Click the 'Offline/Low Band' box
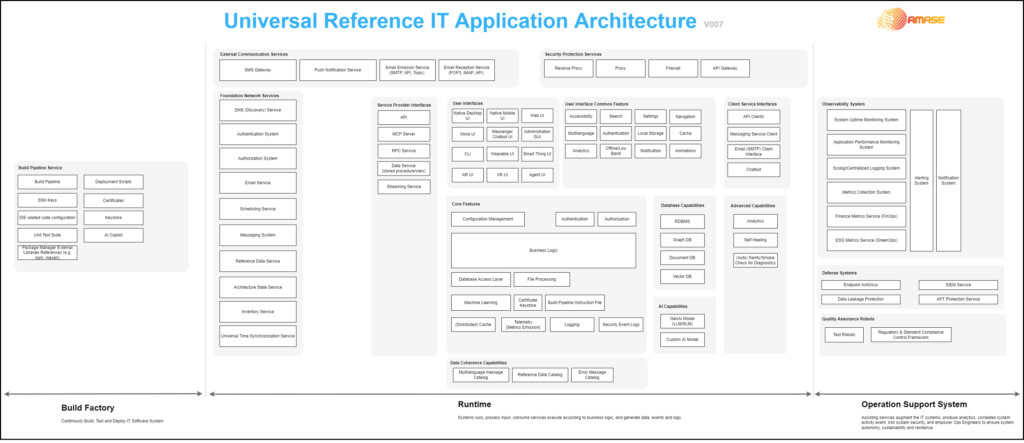1024x443 pixels. pyautogui.click(x=616, y=151)
